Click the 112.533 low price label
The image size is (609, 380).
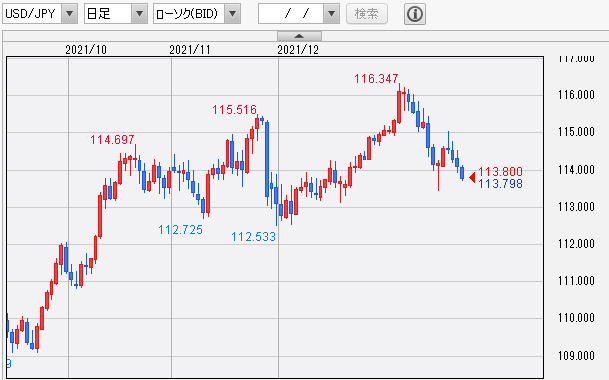[253, 237]
